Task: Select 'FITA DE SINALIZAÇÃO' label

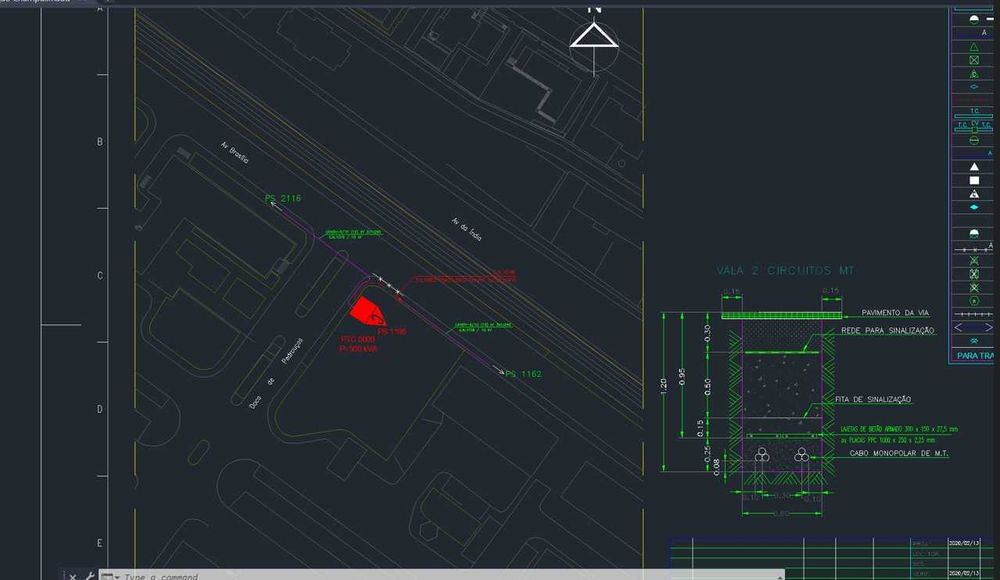Action: pos(873,399)
